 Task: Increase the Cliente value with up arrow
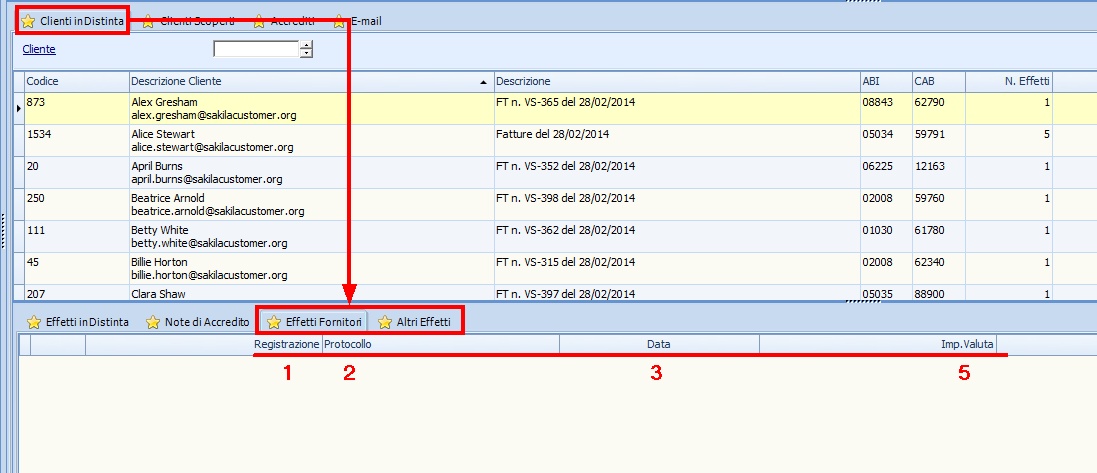coord(306,45)
